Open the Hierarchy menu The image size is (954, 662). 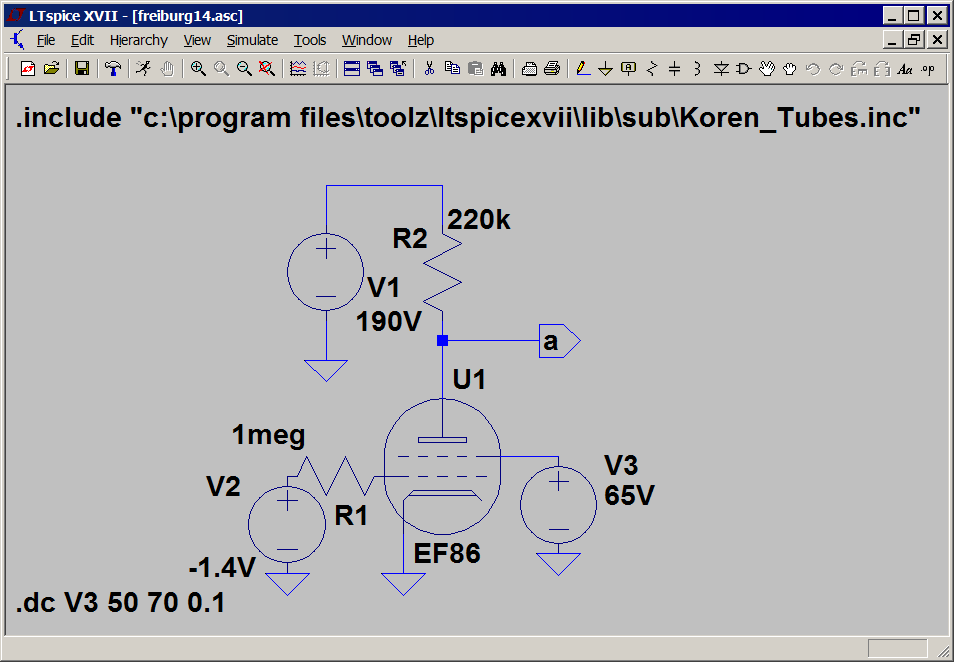pyautogui.click(x=139, y=40)
